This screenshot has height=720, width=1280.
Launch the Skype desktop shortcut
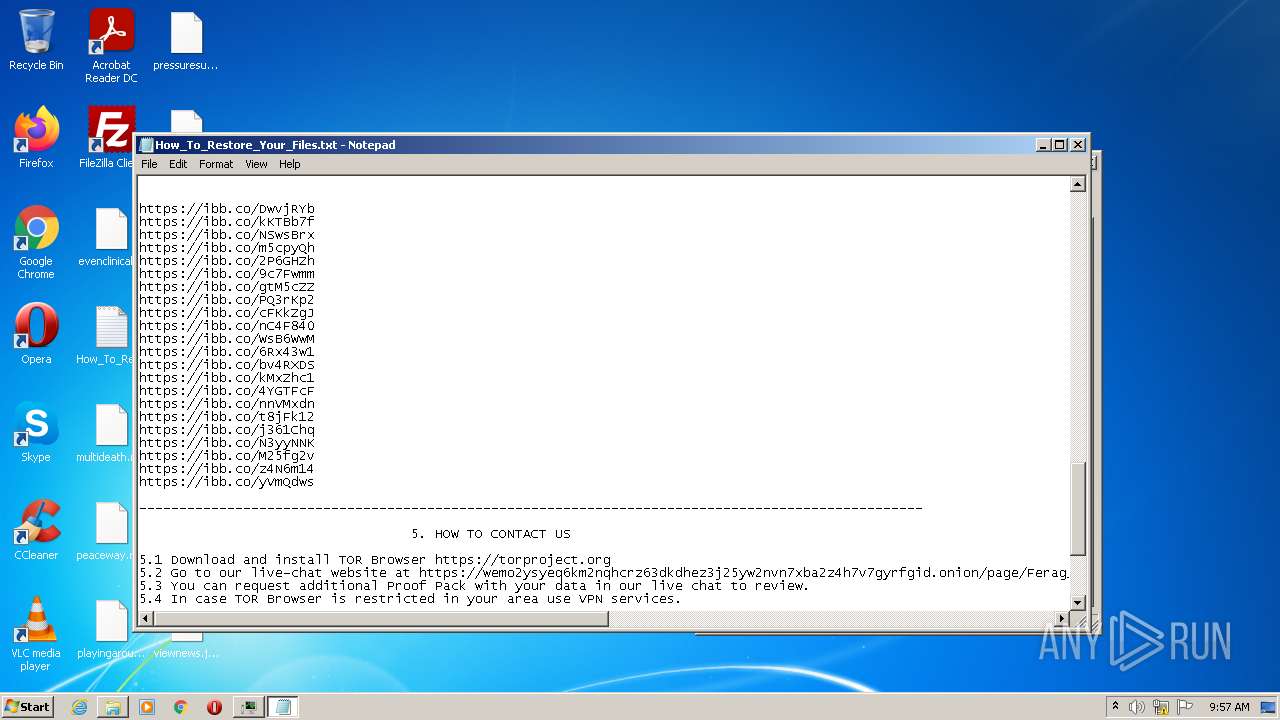(x=36, y=432)
